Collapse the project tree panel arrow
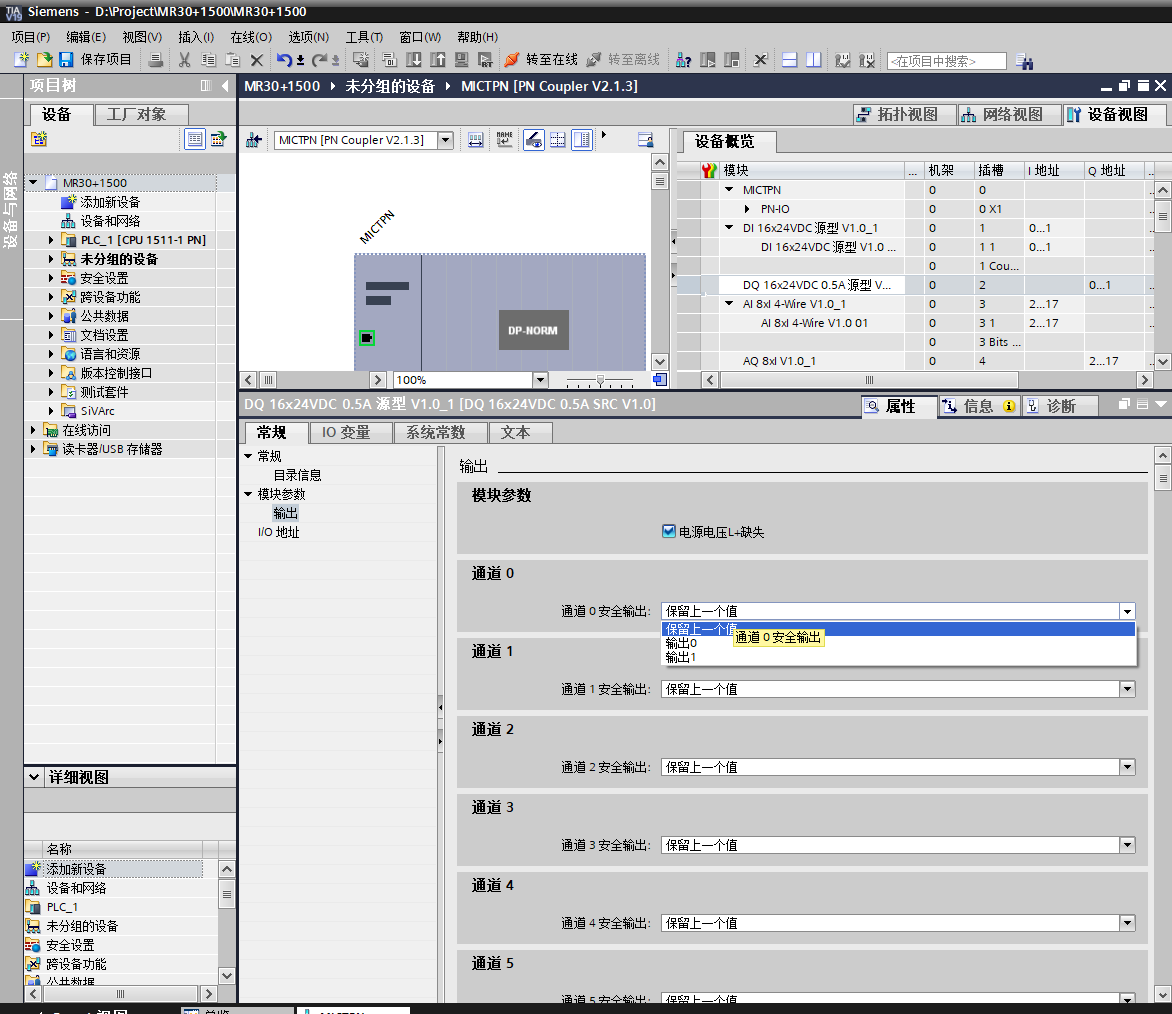1172x1014 pixels. (225, 86)
